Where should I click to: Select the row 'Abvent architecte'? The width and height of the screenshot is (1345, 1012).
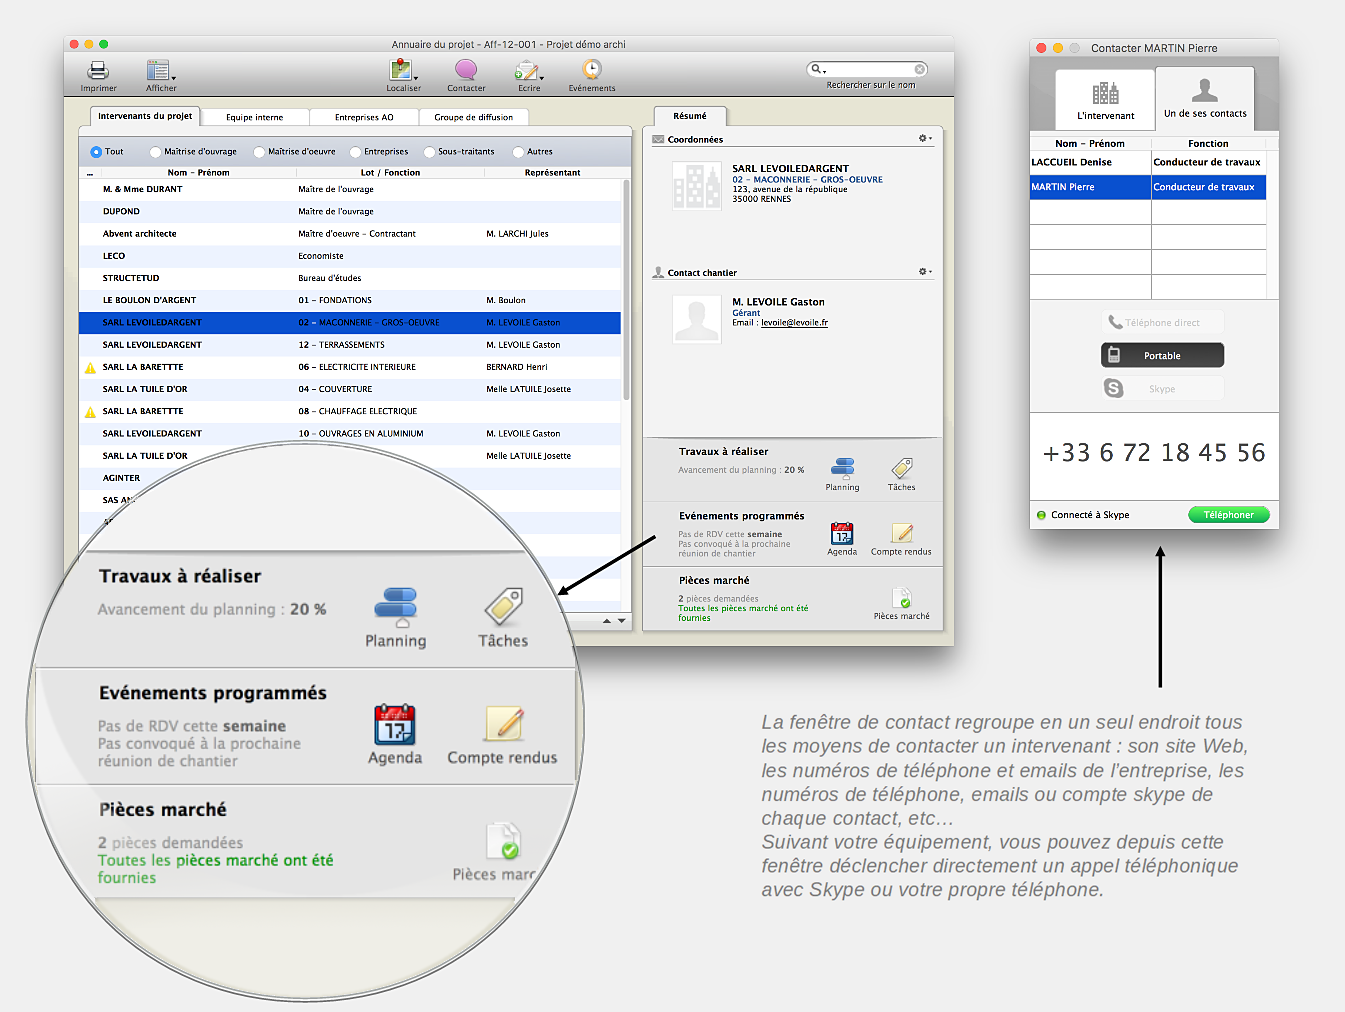[350, 234]
